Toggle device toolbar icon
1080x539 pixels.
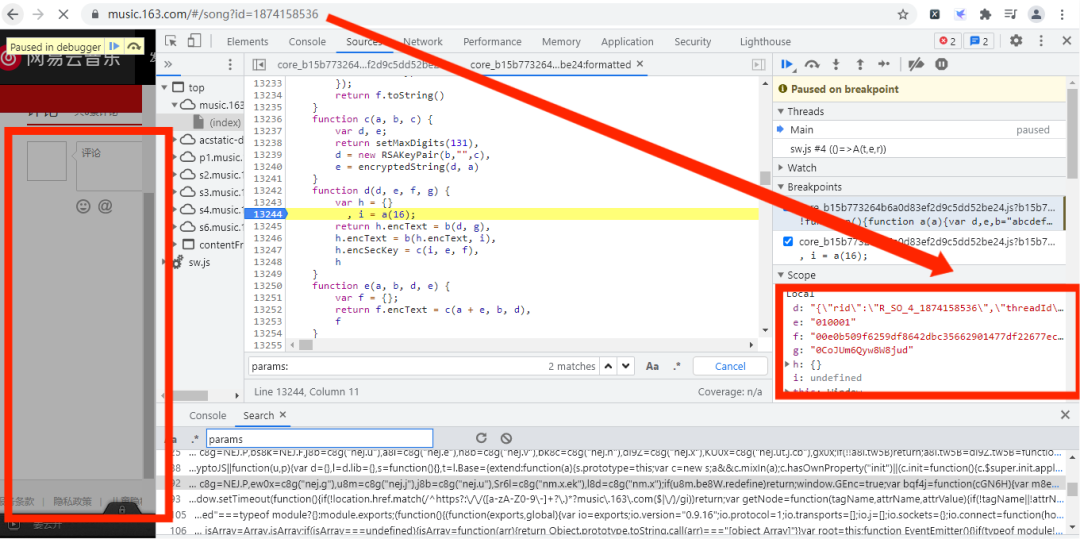pos(193,41)
